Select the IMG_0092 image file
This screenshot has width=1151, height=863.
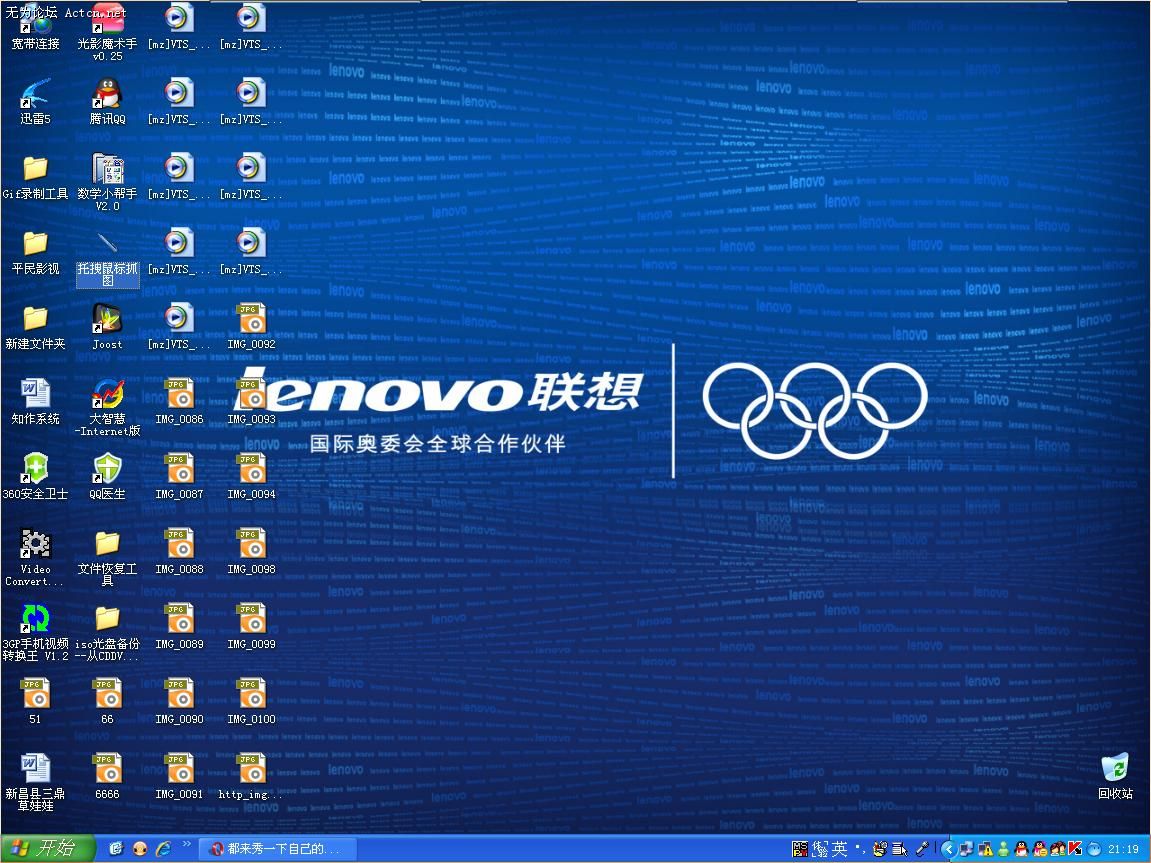tap(251, 327)
